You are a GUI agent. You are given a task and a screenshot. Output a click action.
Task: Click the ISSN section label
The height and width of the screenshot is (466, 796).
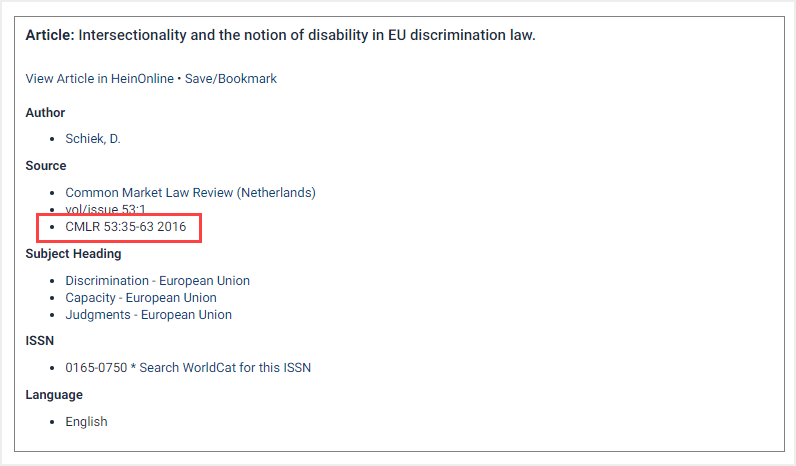click(40, 341)
